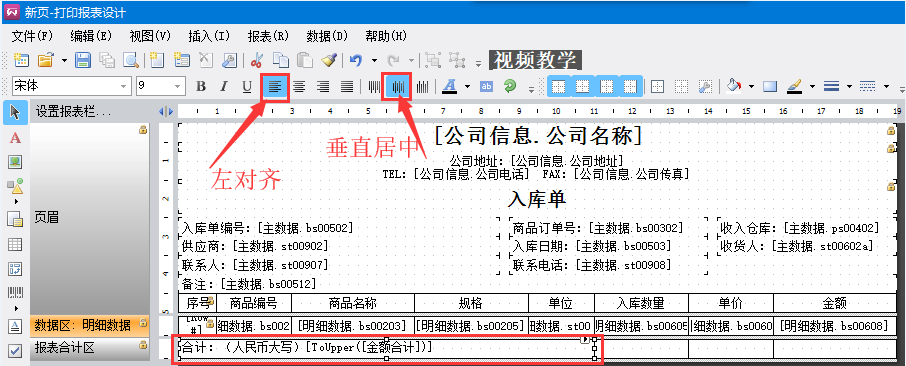Click the fill color paint bucket
Screen dimensions: 906x366
coord(733,87)
